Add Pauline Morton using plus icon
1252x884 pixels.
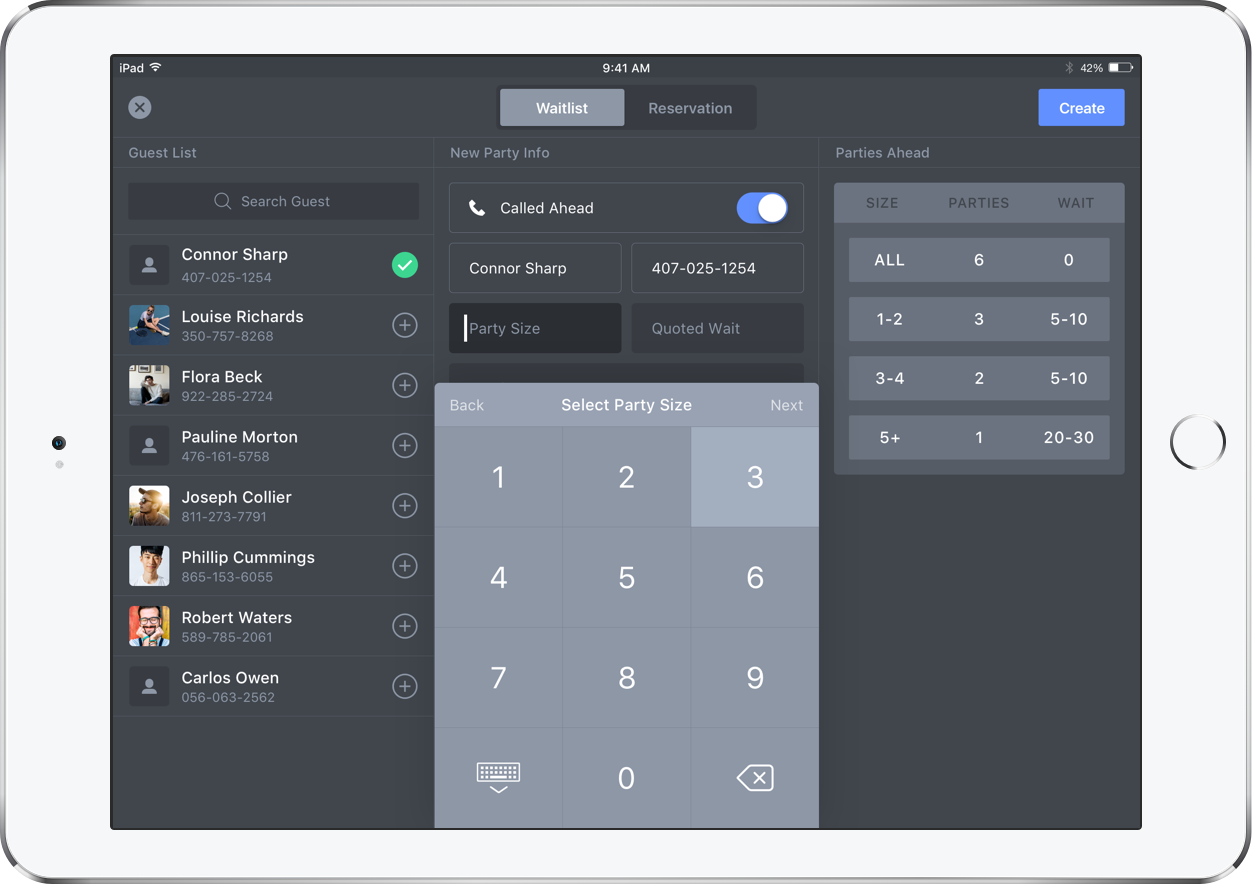click(405, 445)
